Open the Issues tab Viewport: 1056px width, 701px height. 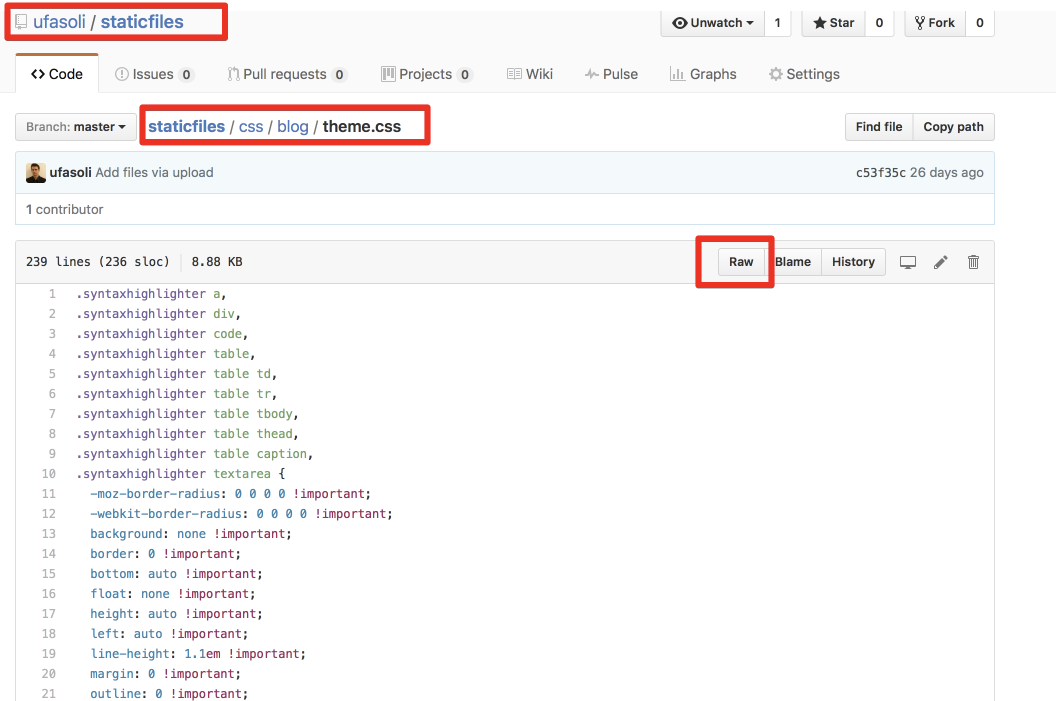(154, 74)
